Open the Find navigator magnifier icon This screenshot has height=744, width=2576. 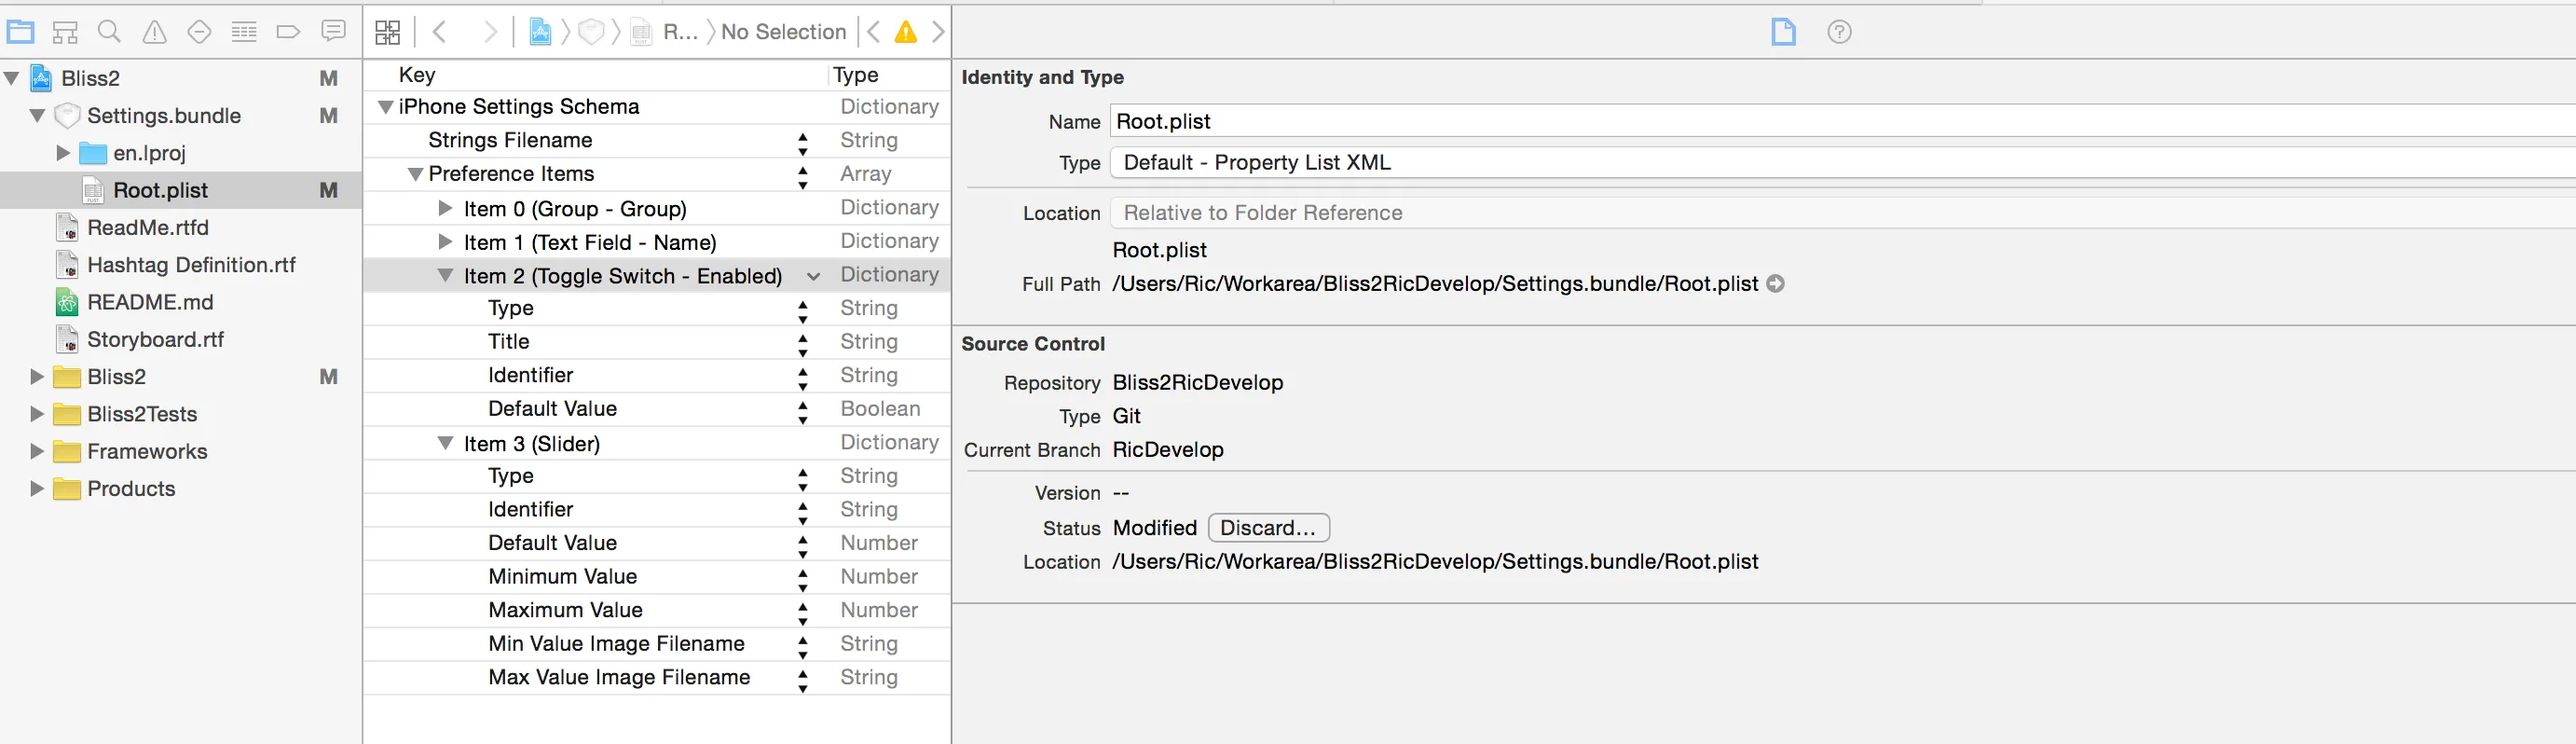coord(109,32)
